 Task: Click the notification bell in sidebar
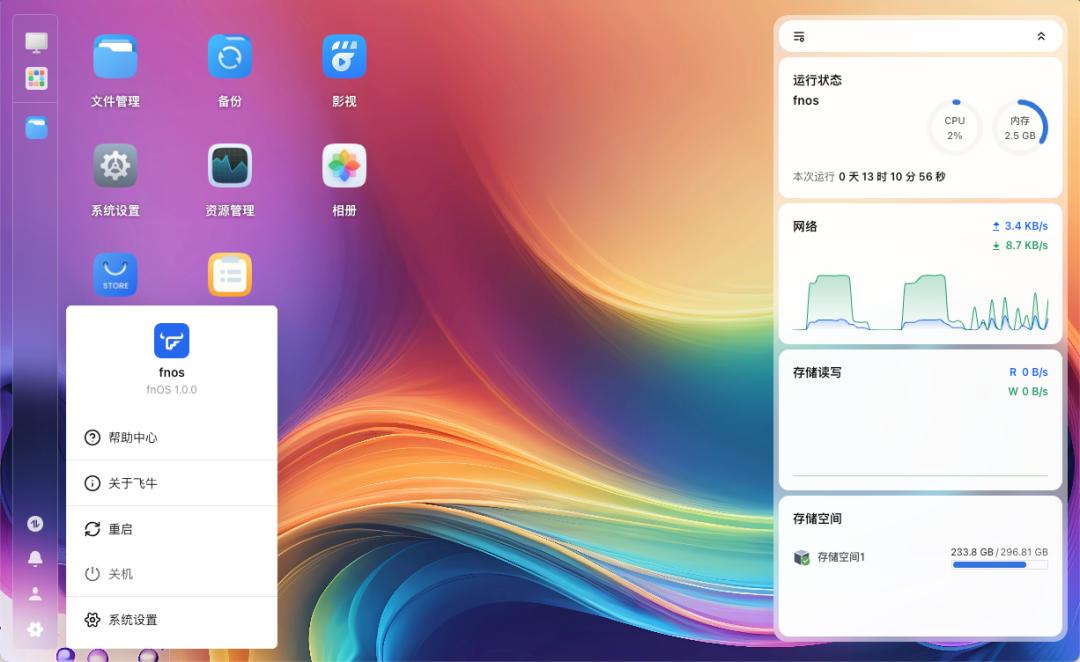click(35, 558)
